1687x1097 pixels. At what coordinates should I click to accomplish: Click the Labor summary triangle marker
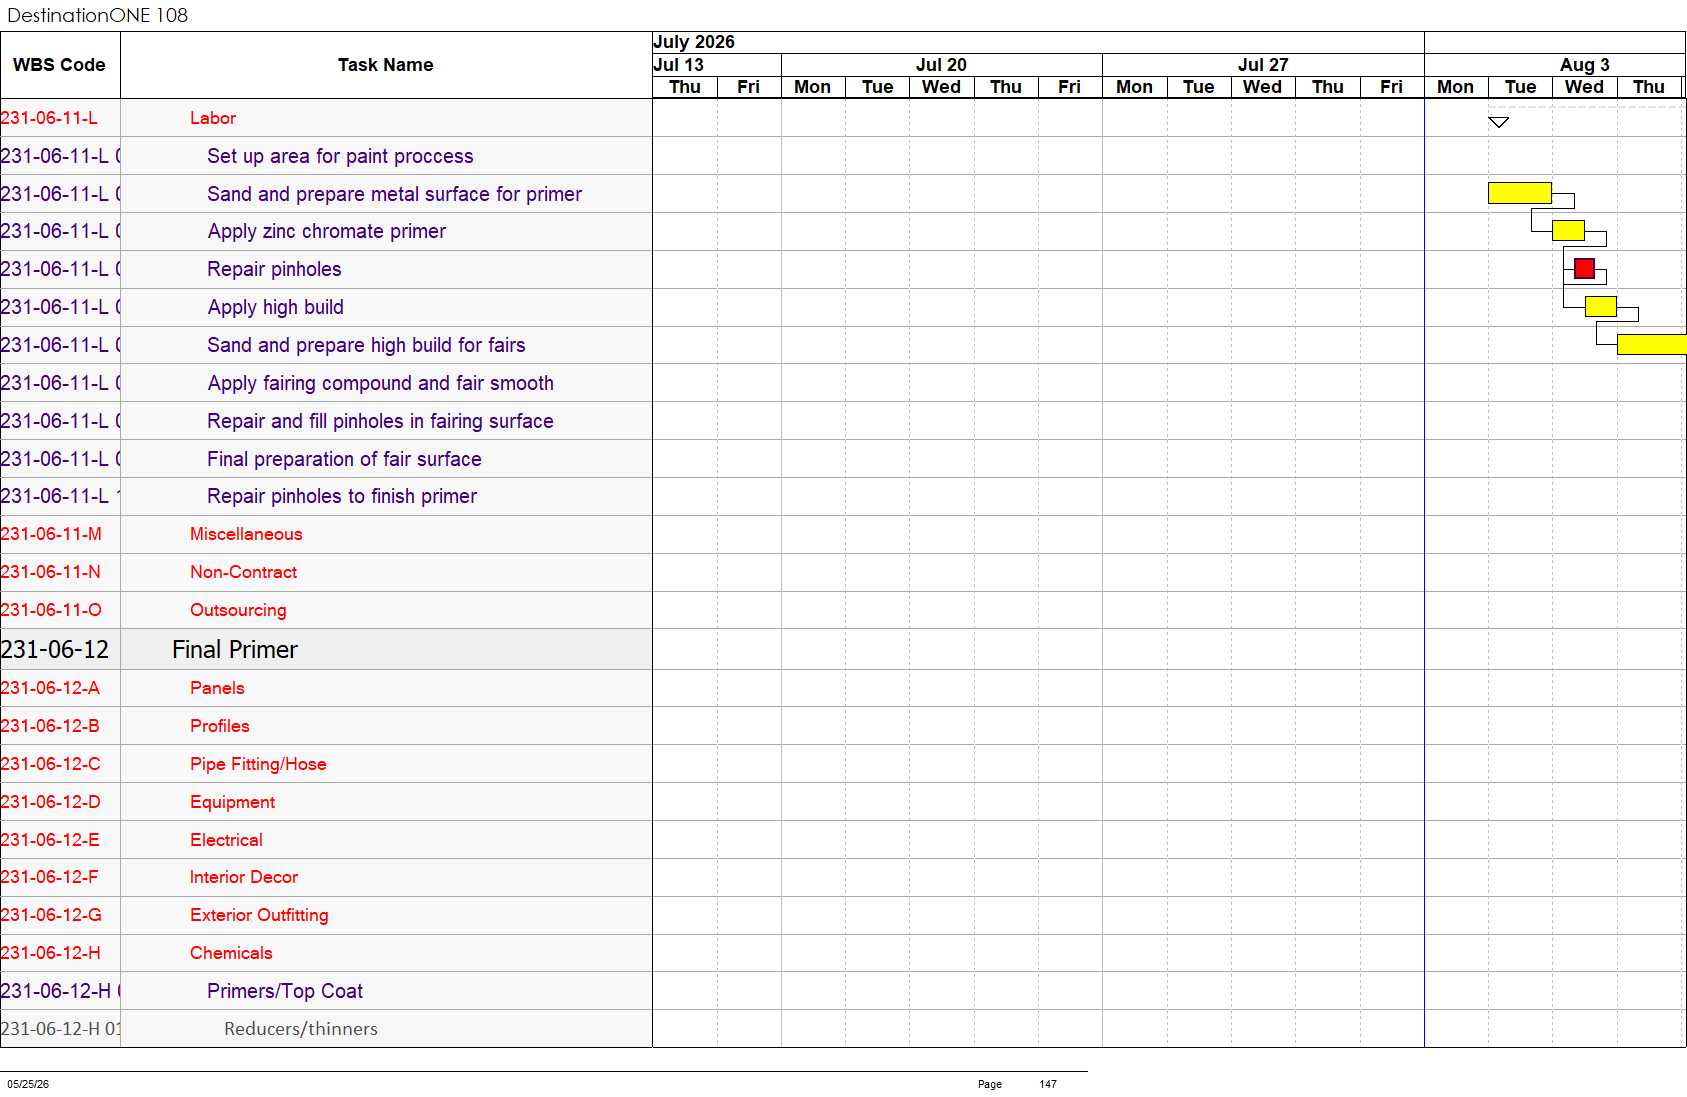(1498, 122)
